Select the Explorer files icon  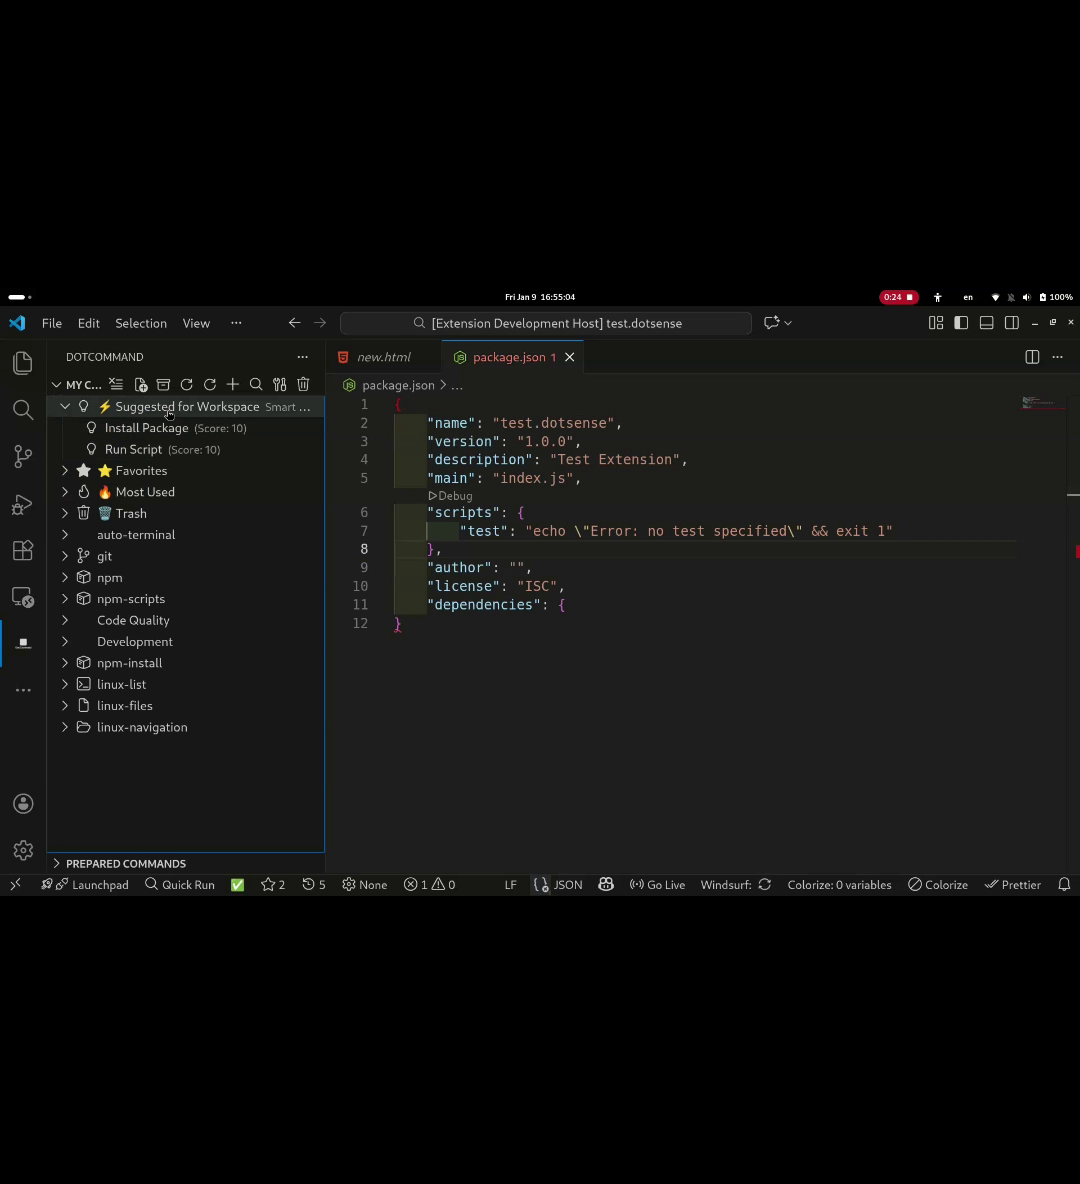pyautogui.click(x=22, y=363)
